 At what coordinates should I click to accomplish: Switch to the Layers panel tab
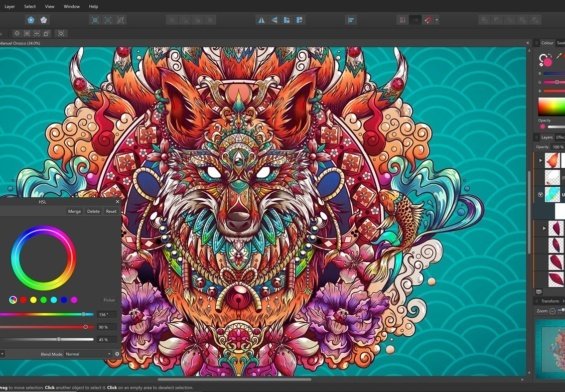point(547,138)
